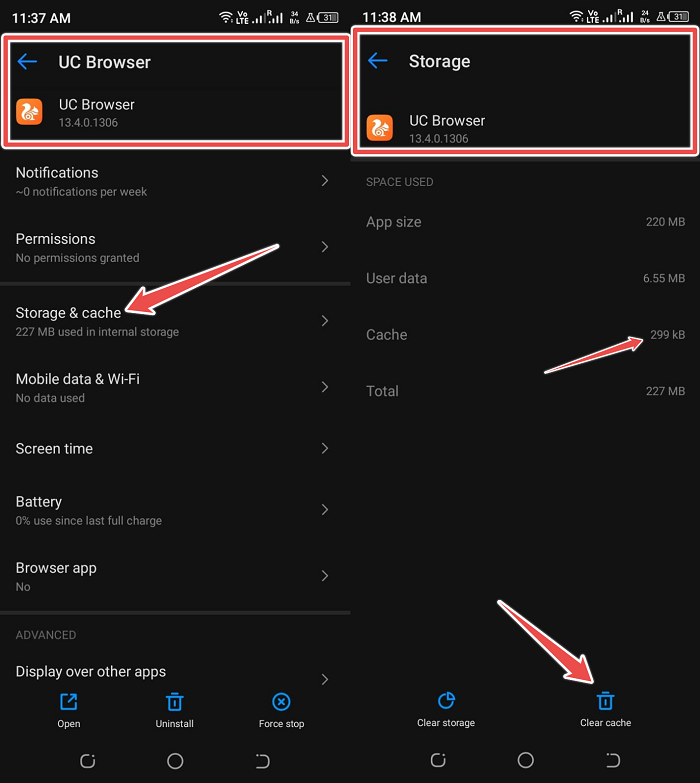Tap ~0 notifications per week text
The image size is (700, 783).
[81, 192]
